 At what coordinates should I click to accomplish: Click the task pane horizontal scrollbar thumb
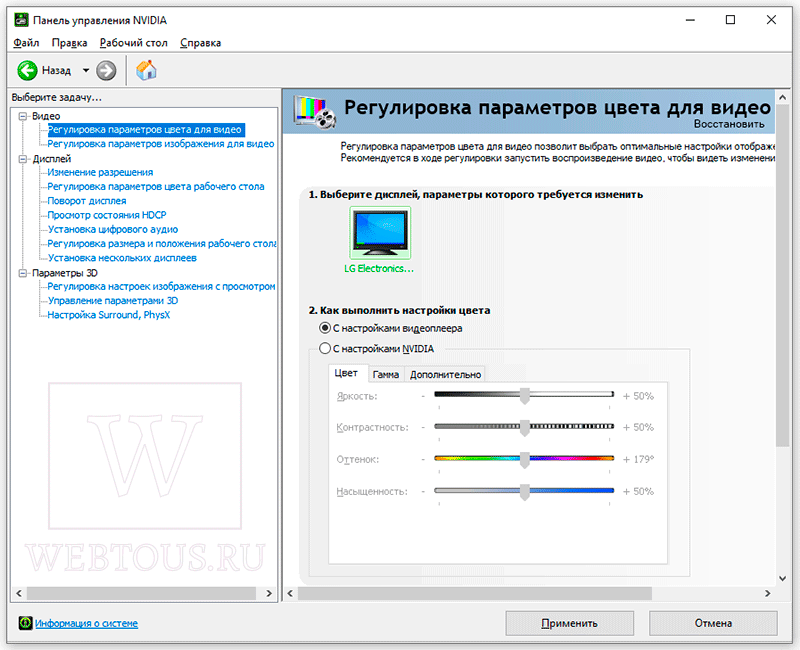point(141,593)
